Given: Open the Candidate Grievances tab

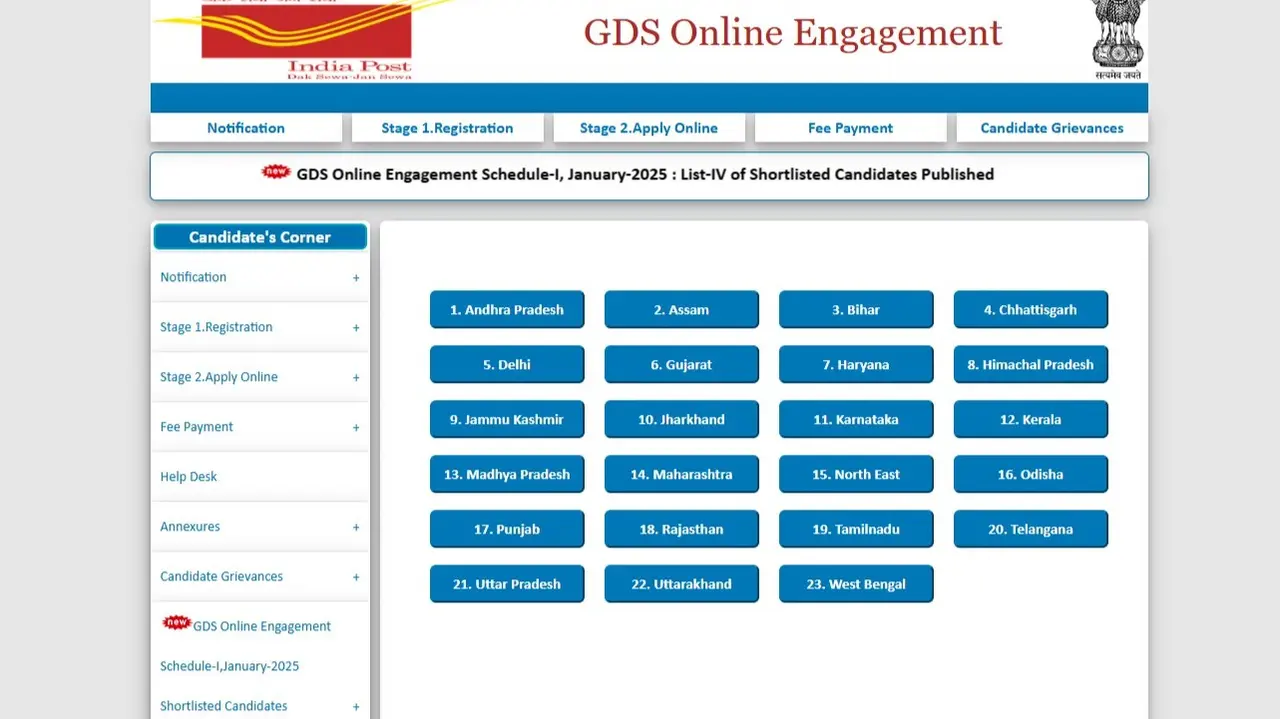Looking at the screenshot, I should (x=1052, y=128).
